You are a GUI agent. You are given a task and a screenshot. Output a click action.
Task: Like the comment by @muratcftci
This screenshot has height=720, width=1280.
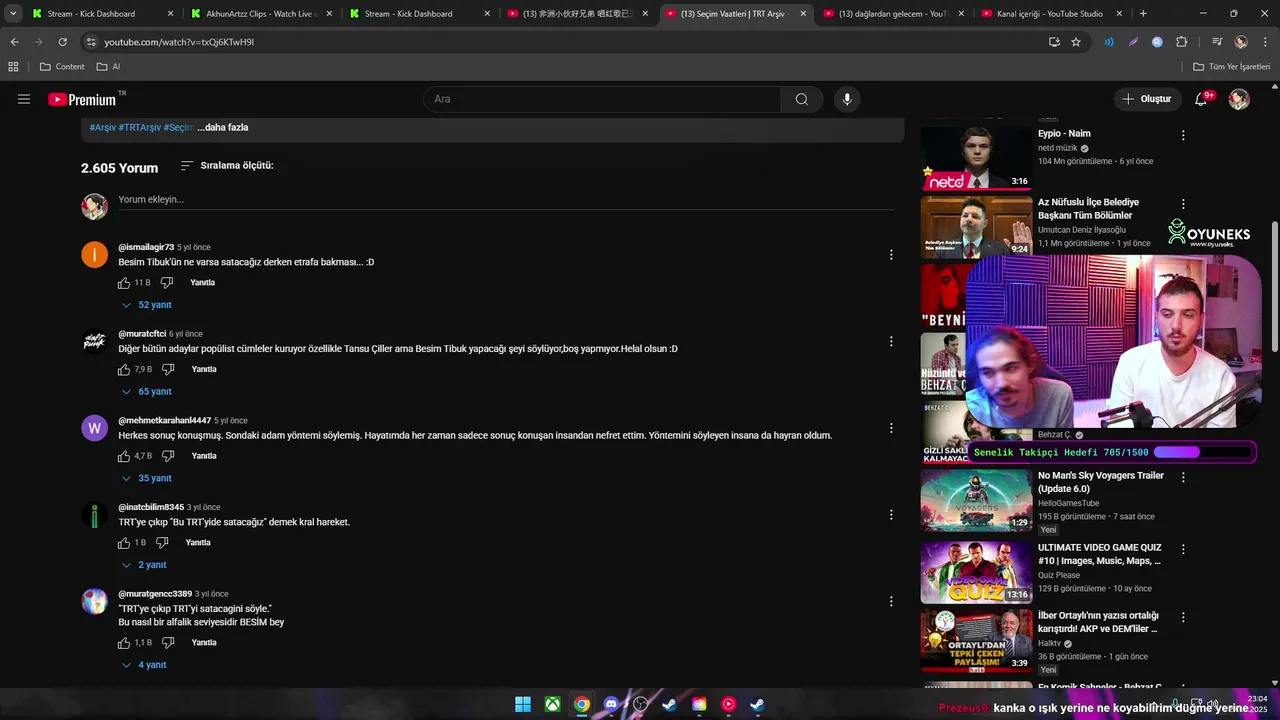pos(124,370)
